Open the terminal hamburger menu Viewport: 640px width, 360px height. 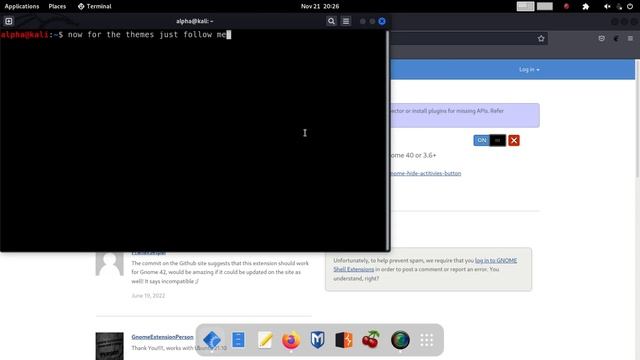(x=346, y=21)
